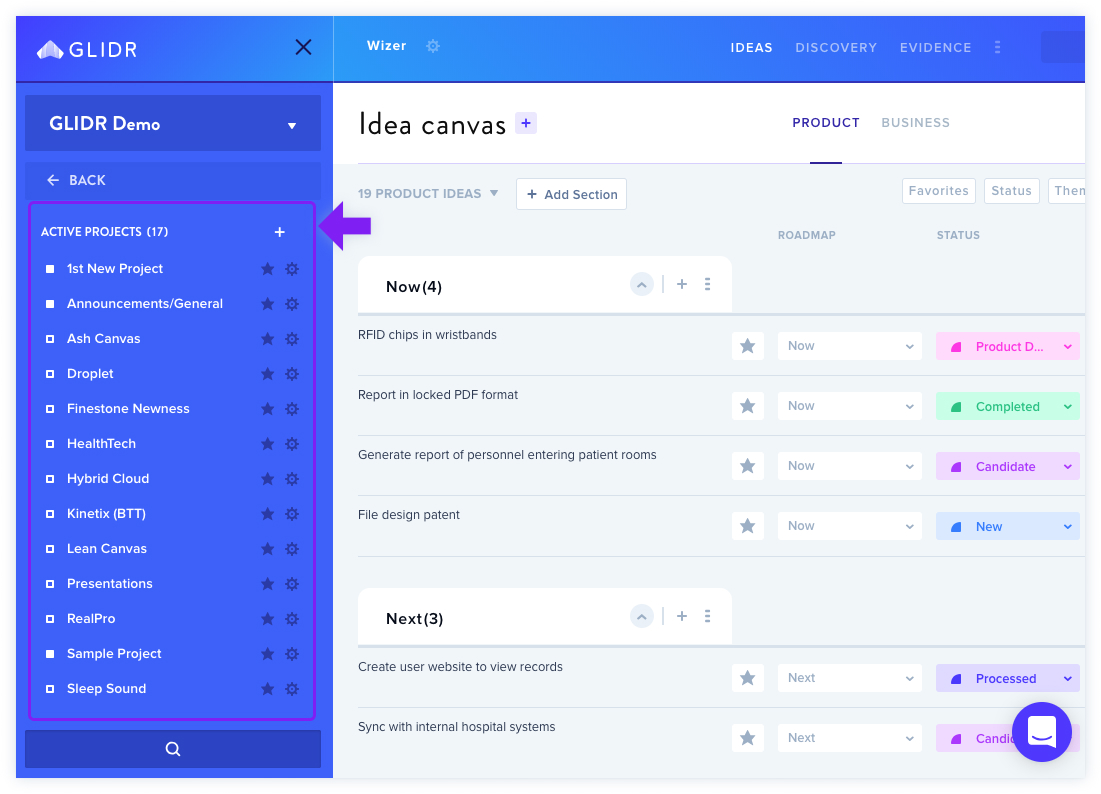Image resolution: width=1101 pixels, height=794 pixels.
Task: Add new active project with plus icon
Action: click(279, 232)
